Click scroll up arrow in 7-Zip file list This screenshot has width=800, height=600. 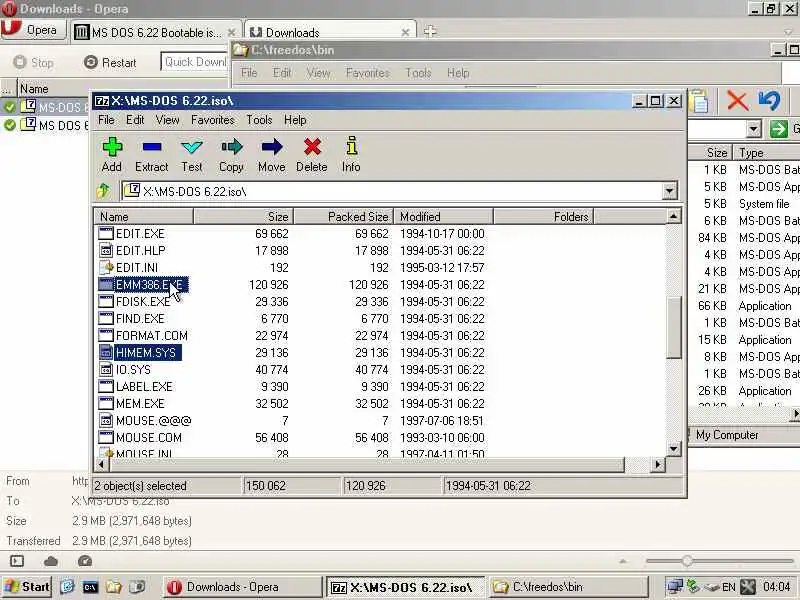[x=673, y=216]
